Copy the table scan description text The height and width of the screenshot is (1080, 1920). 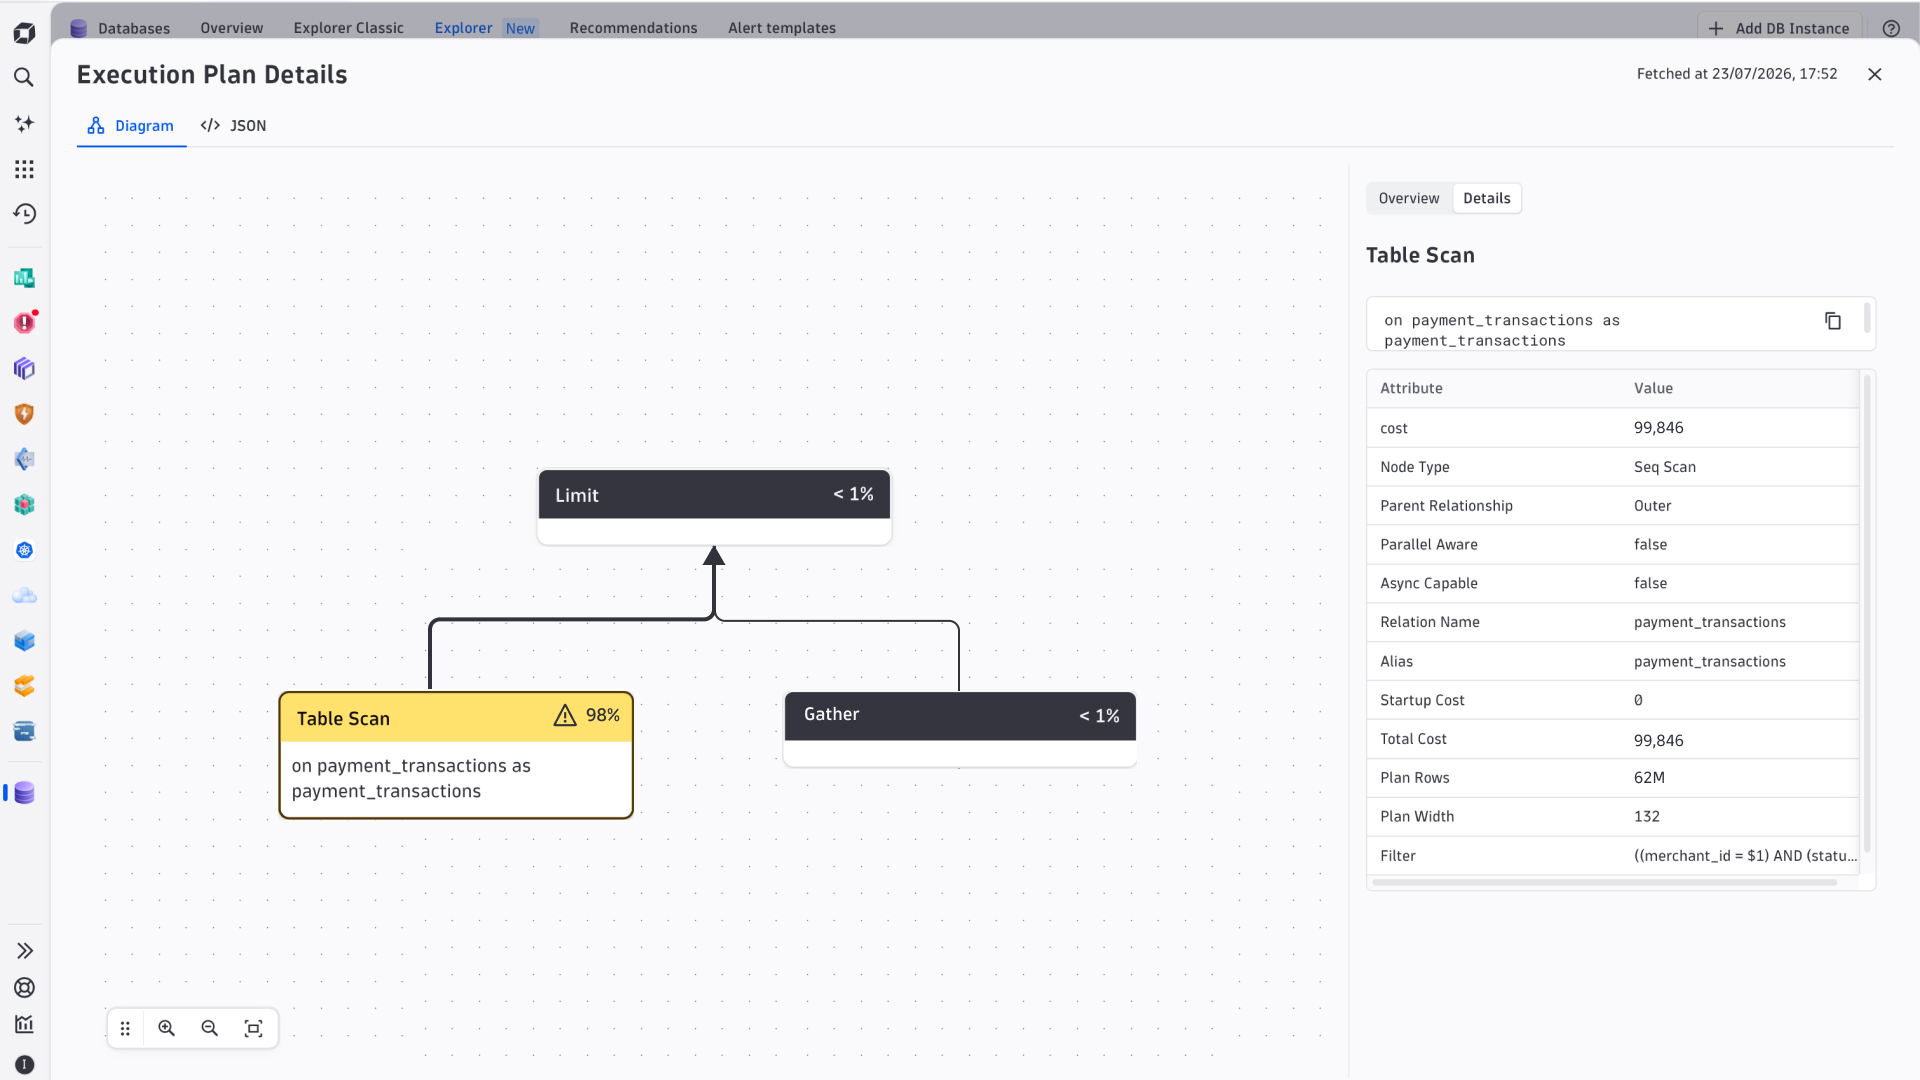[x=1833, y=321]
